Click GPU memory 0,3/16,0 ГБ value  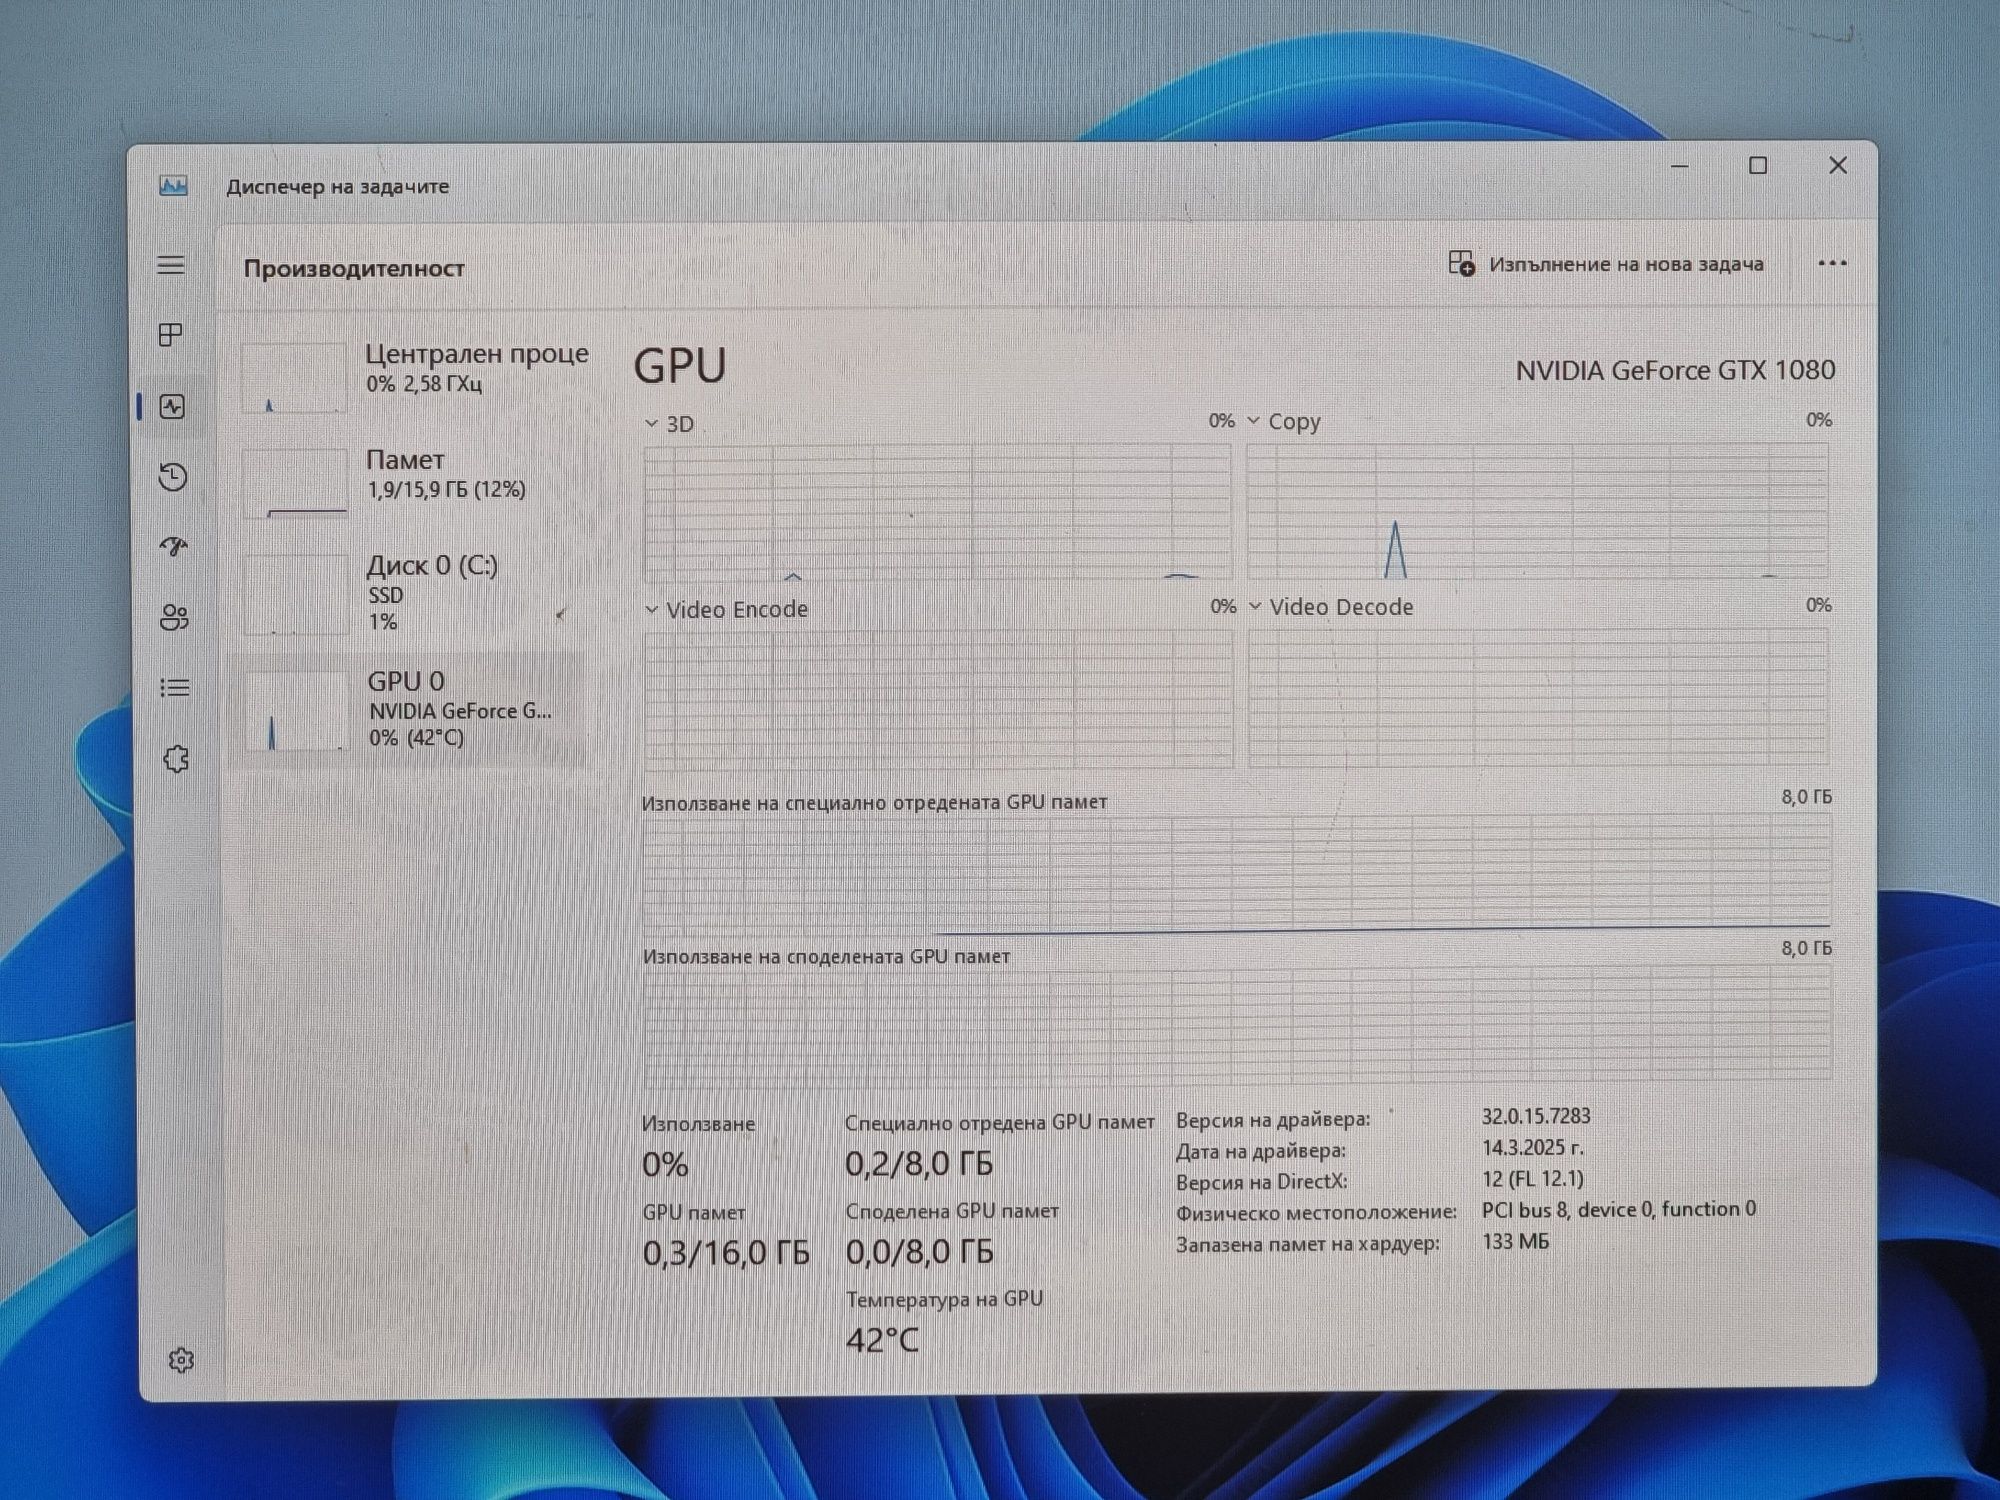(x=726, y=1252)
